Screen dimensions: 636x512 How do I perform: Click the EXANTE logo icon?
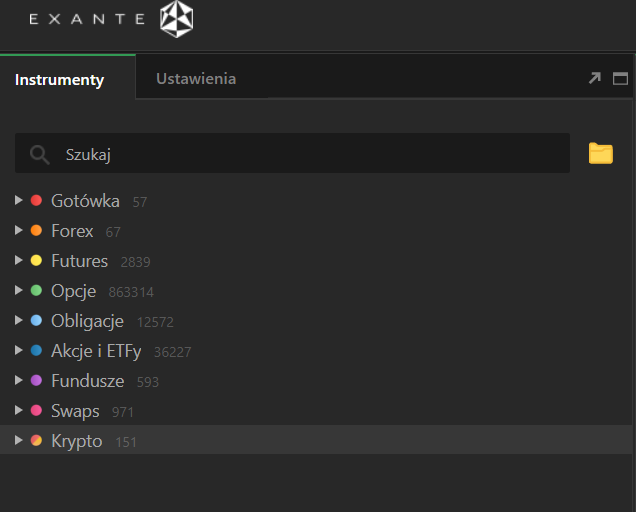click(x=176, y=19)
